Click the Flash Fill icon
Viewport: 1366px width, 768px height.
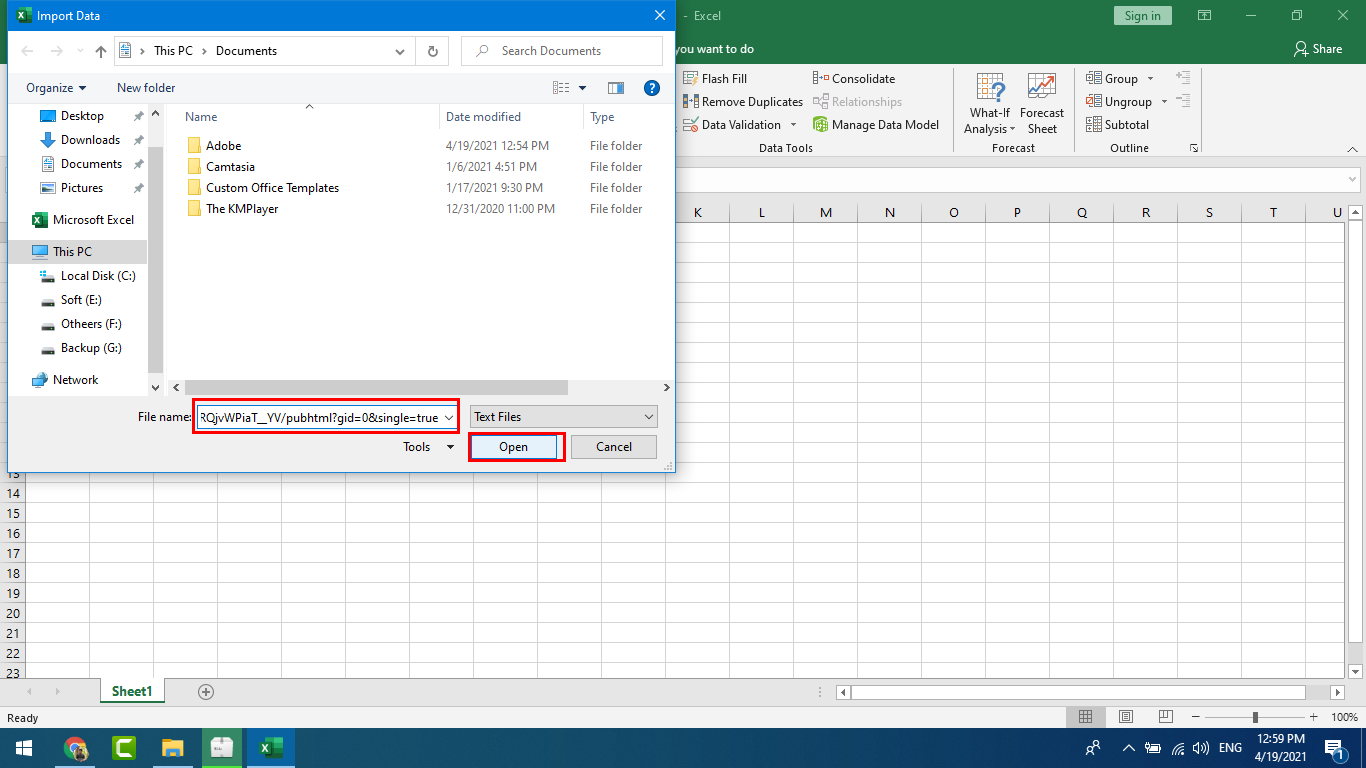coord(691,78)
